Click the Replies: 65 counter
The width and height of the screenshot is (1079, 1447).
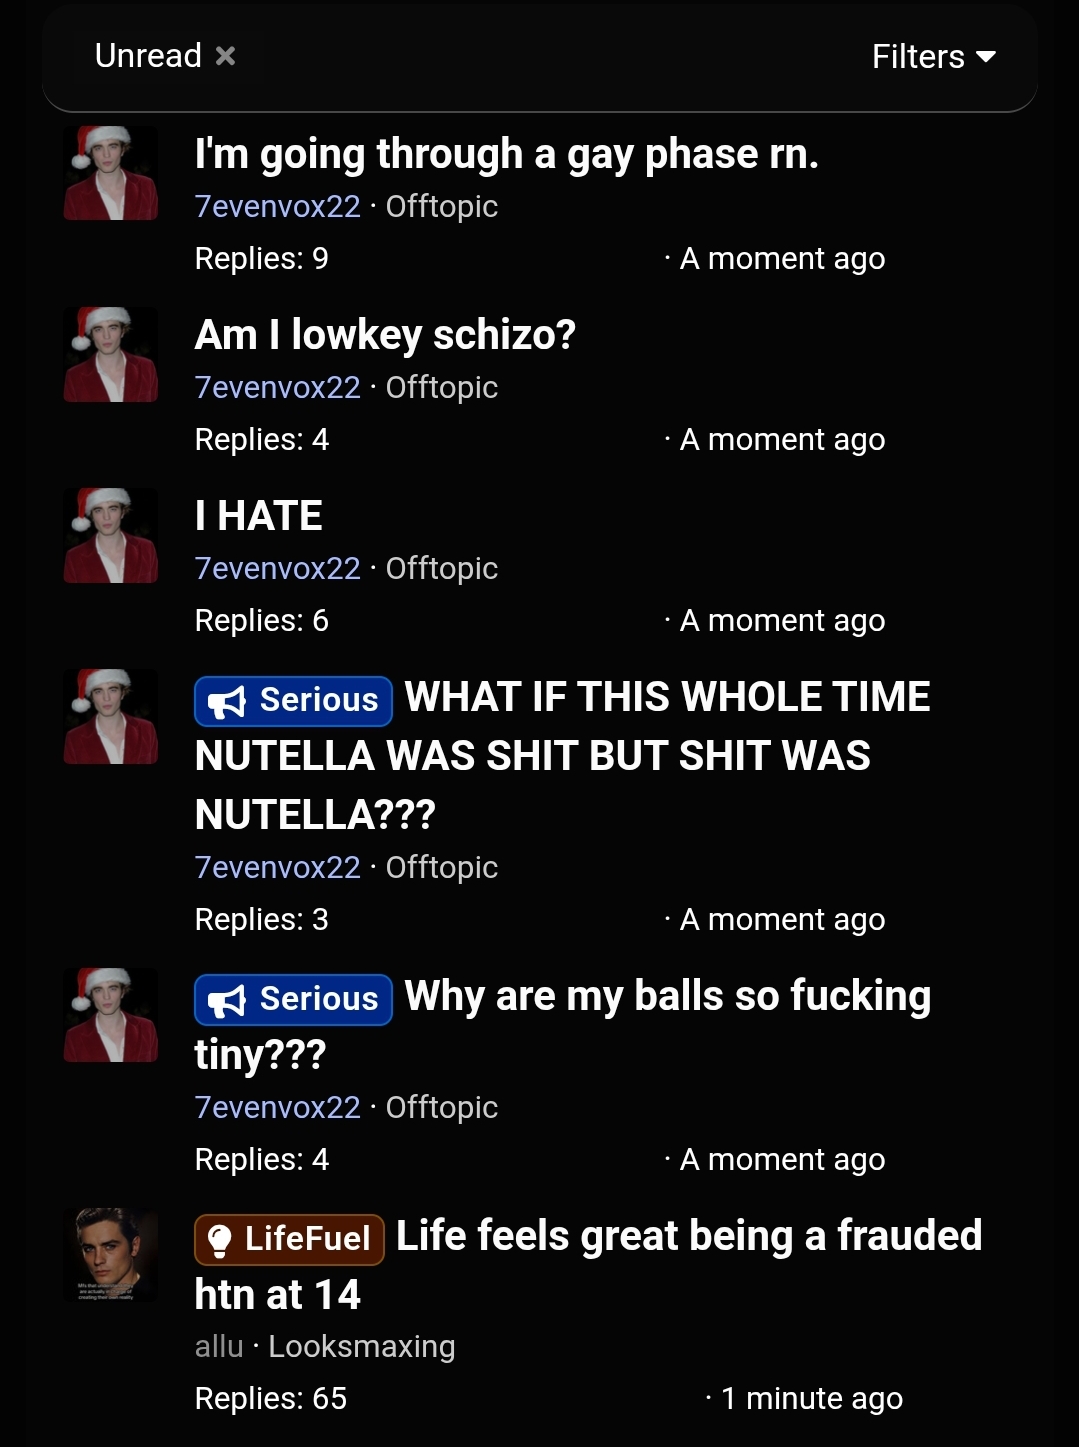point(270,1398)
